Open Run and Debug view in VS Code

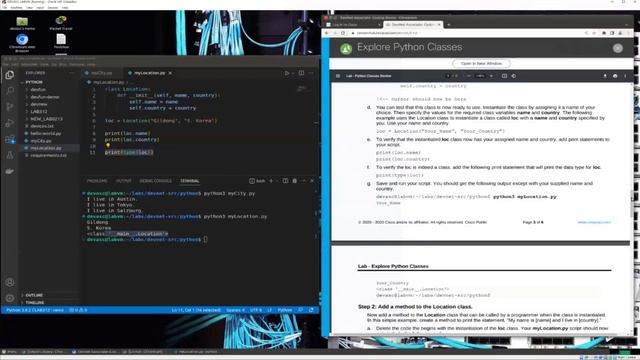pos(10,123)
